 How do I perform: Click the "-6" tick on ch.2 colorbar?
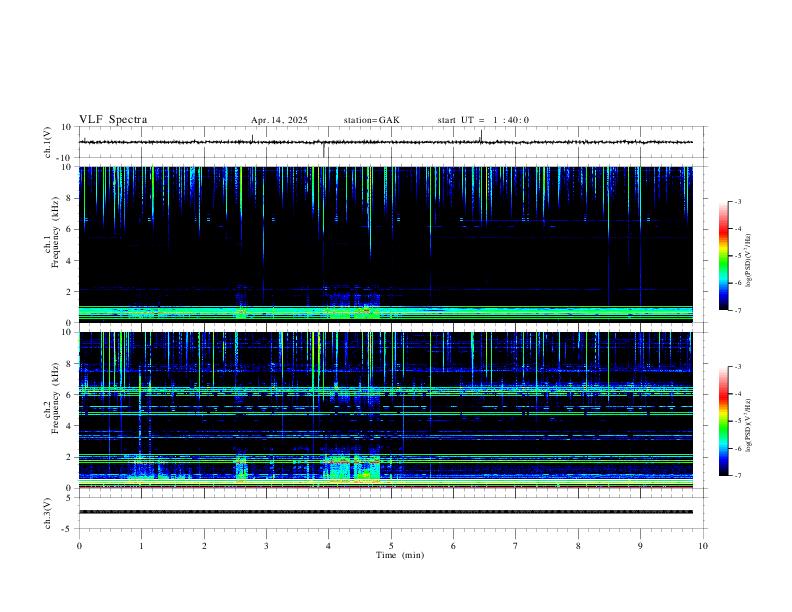click(x=737, y=448)
